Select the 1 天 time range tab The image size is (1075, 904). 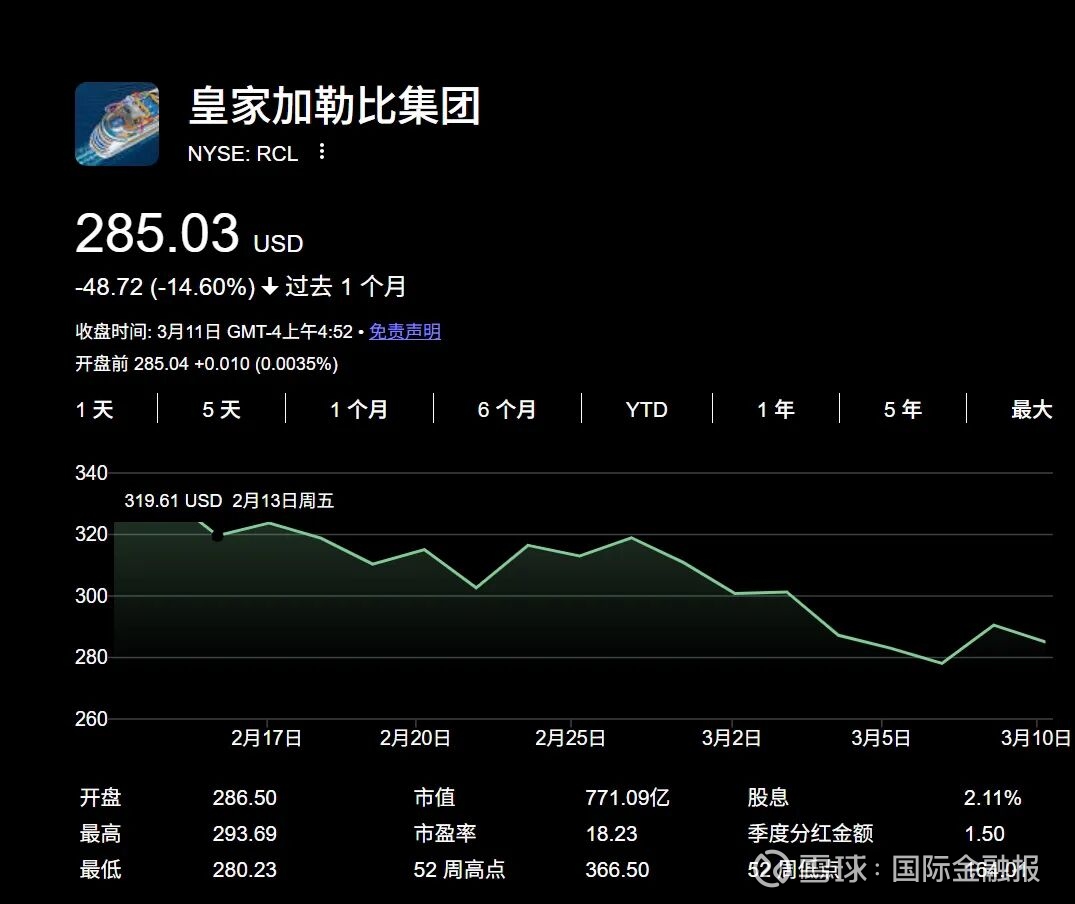pos(95,410)
